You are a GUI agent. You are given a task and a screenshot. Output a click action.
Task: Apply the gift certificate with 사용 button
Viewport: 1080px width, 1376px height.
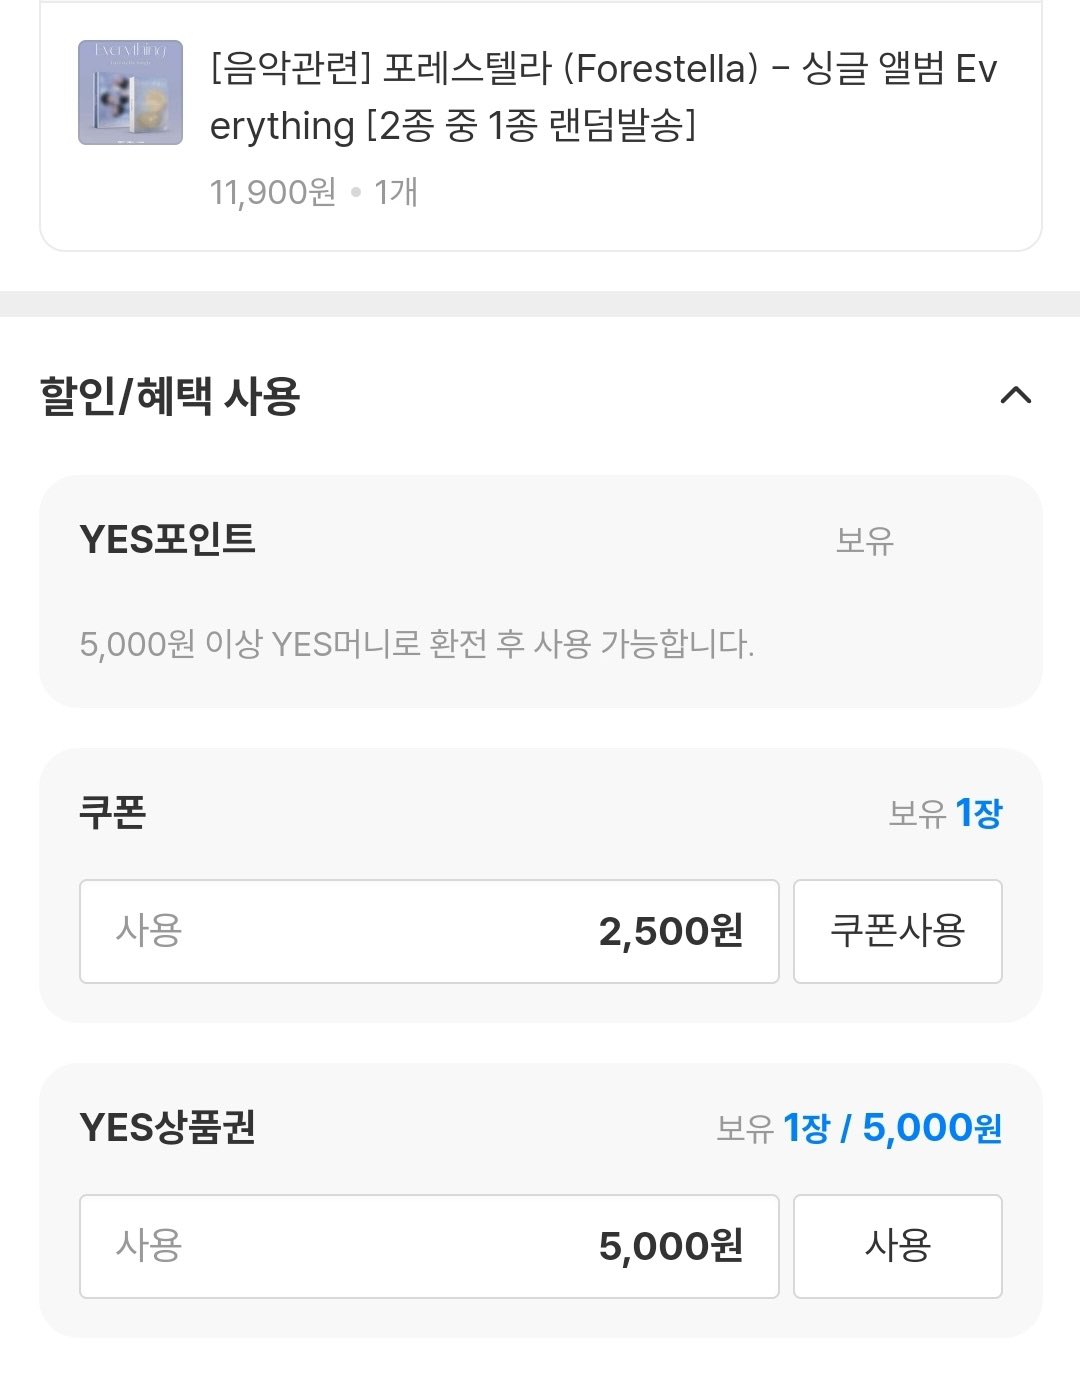pyautogui.click(x=897, y=1246)
